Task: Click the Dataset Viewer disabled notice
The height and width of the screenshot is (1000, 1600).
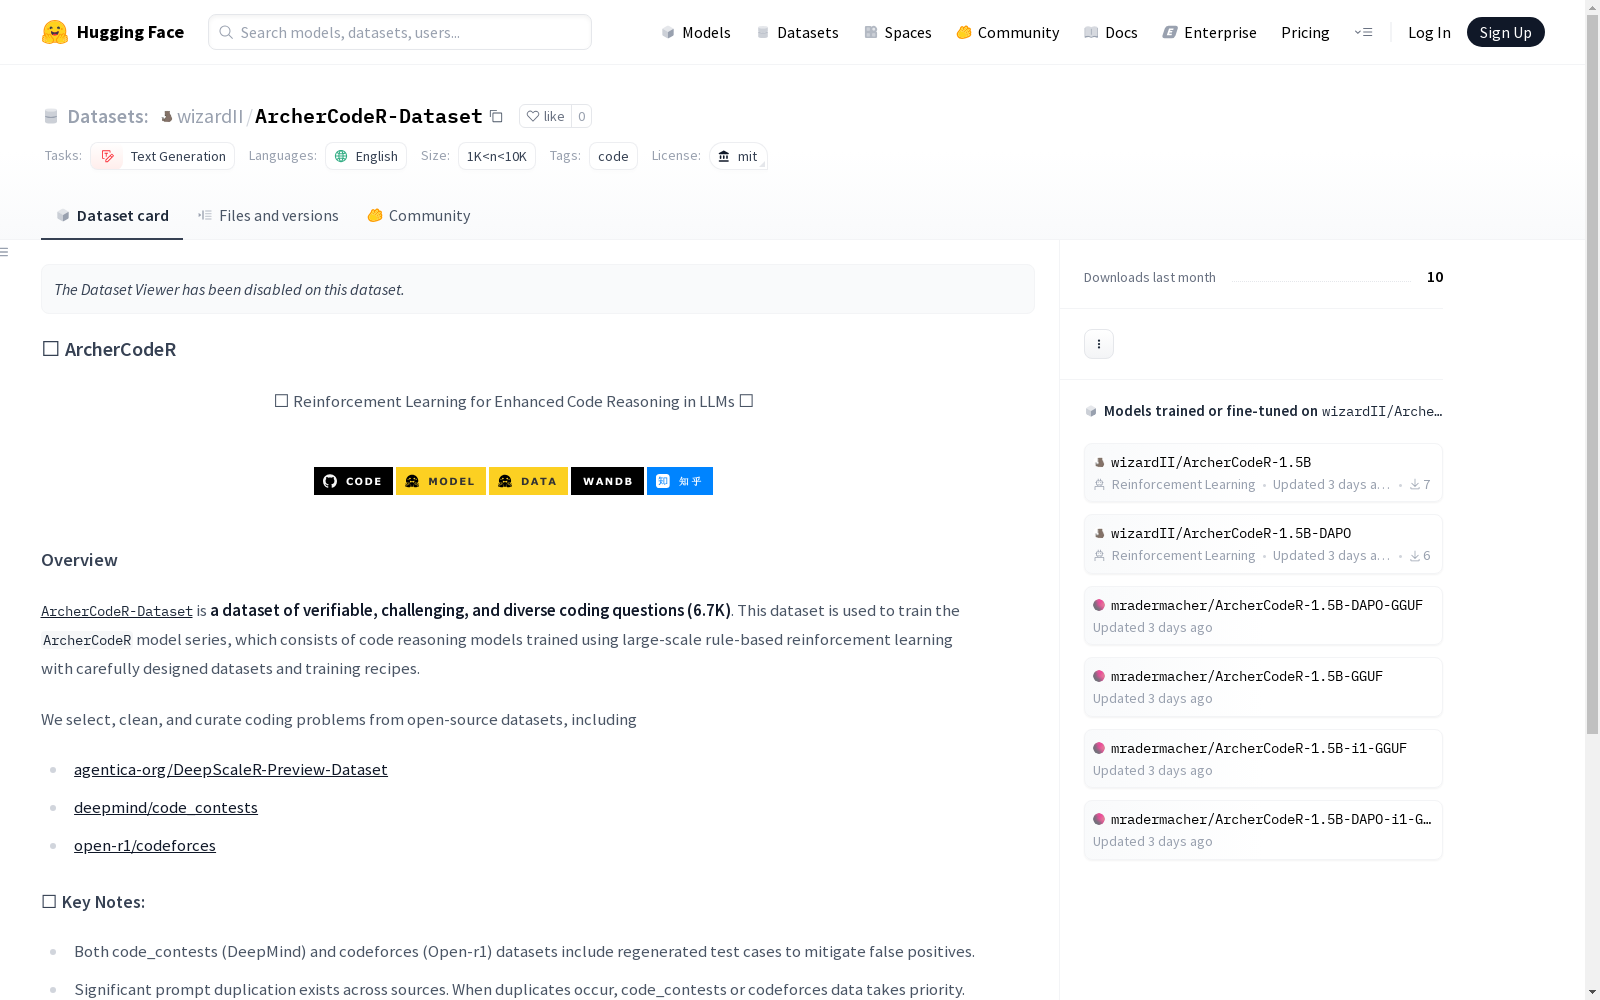Action: pos(538,289)
